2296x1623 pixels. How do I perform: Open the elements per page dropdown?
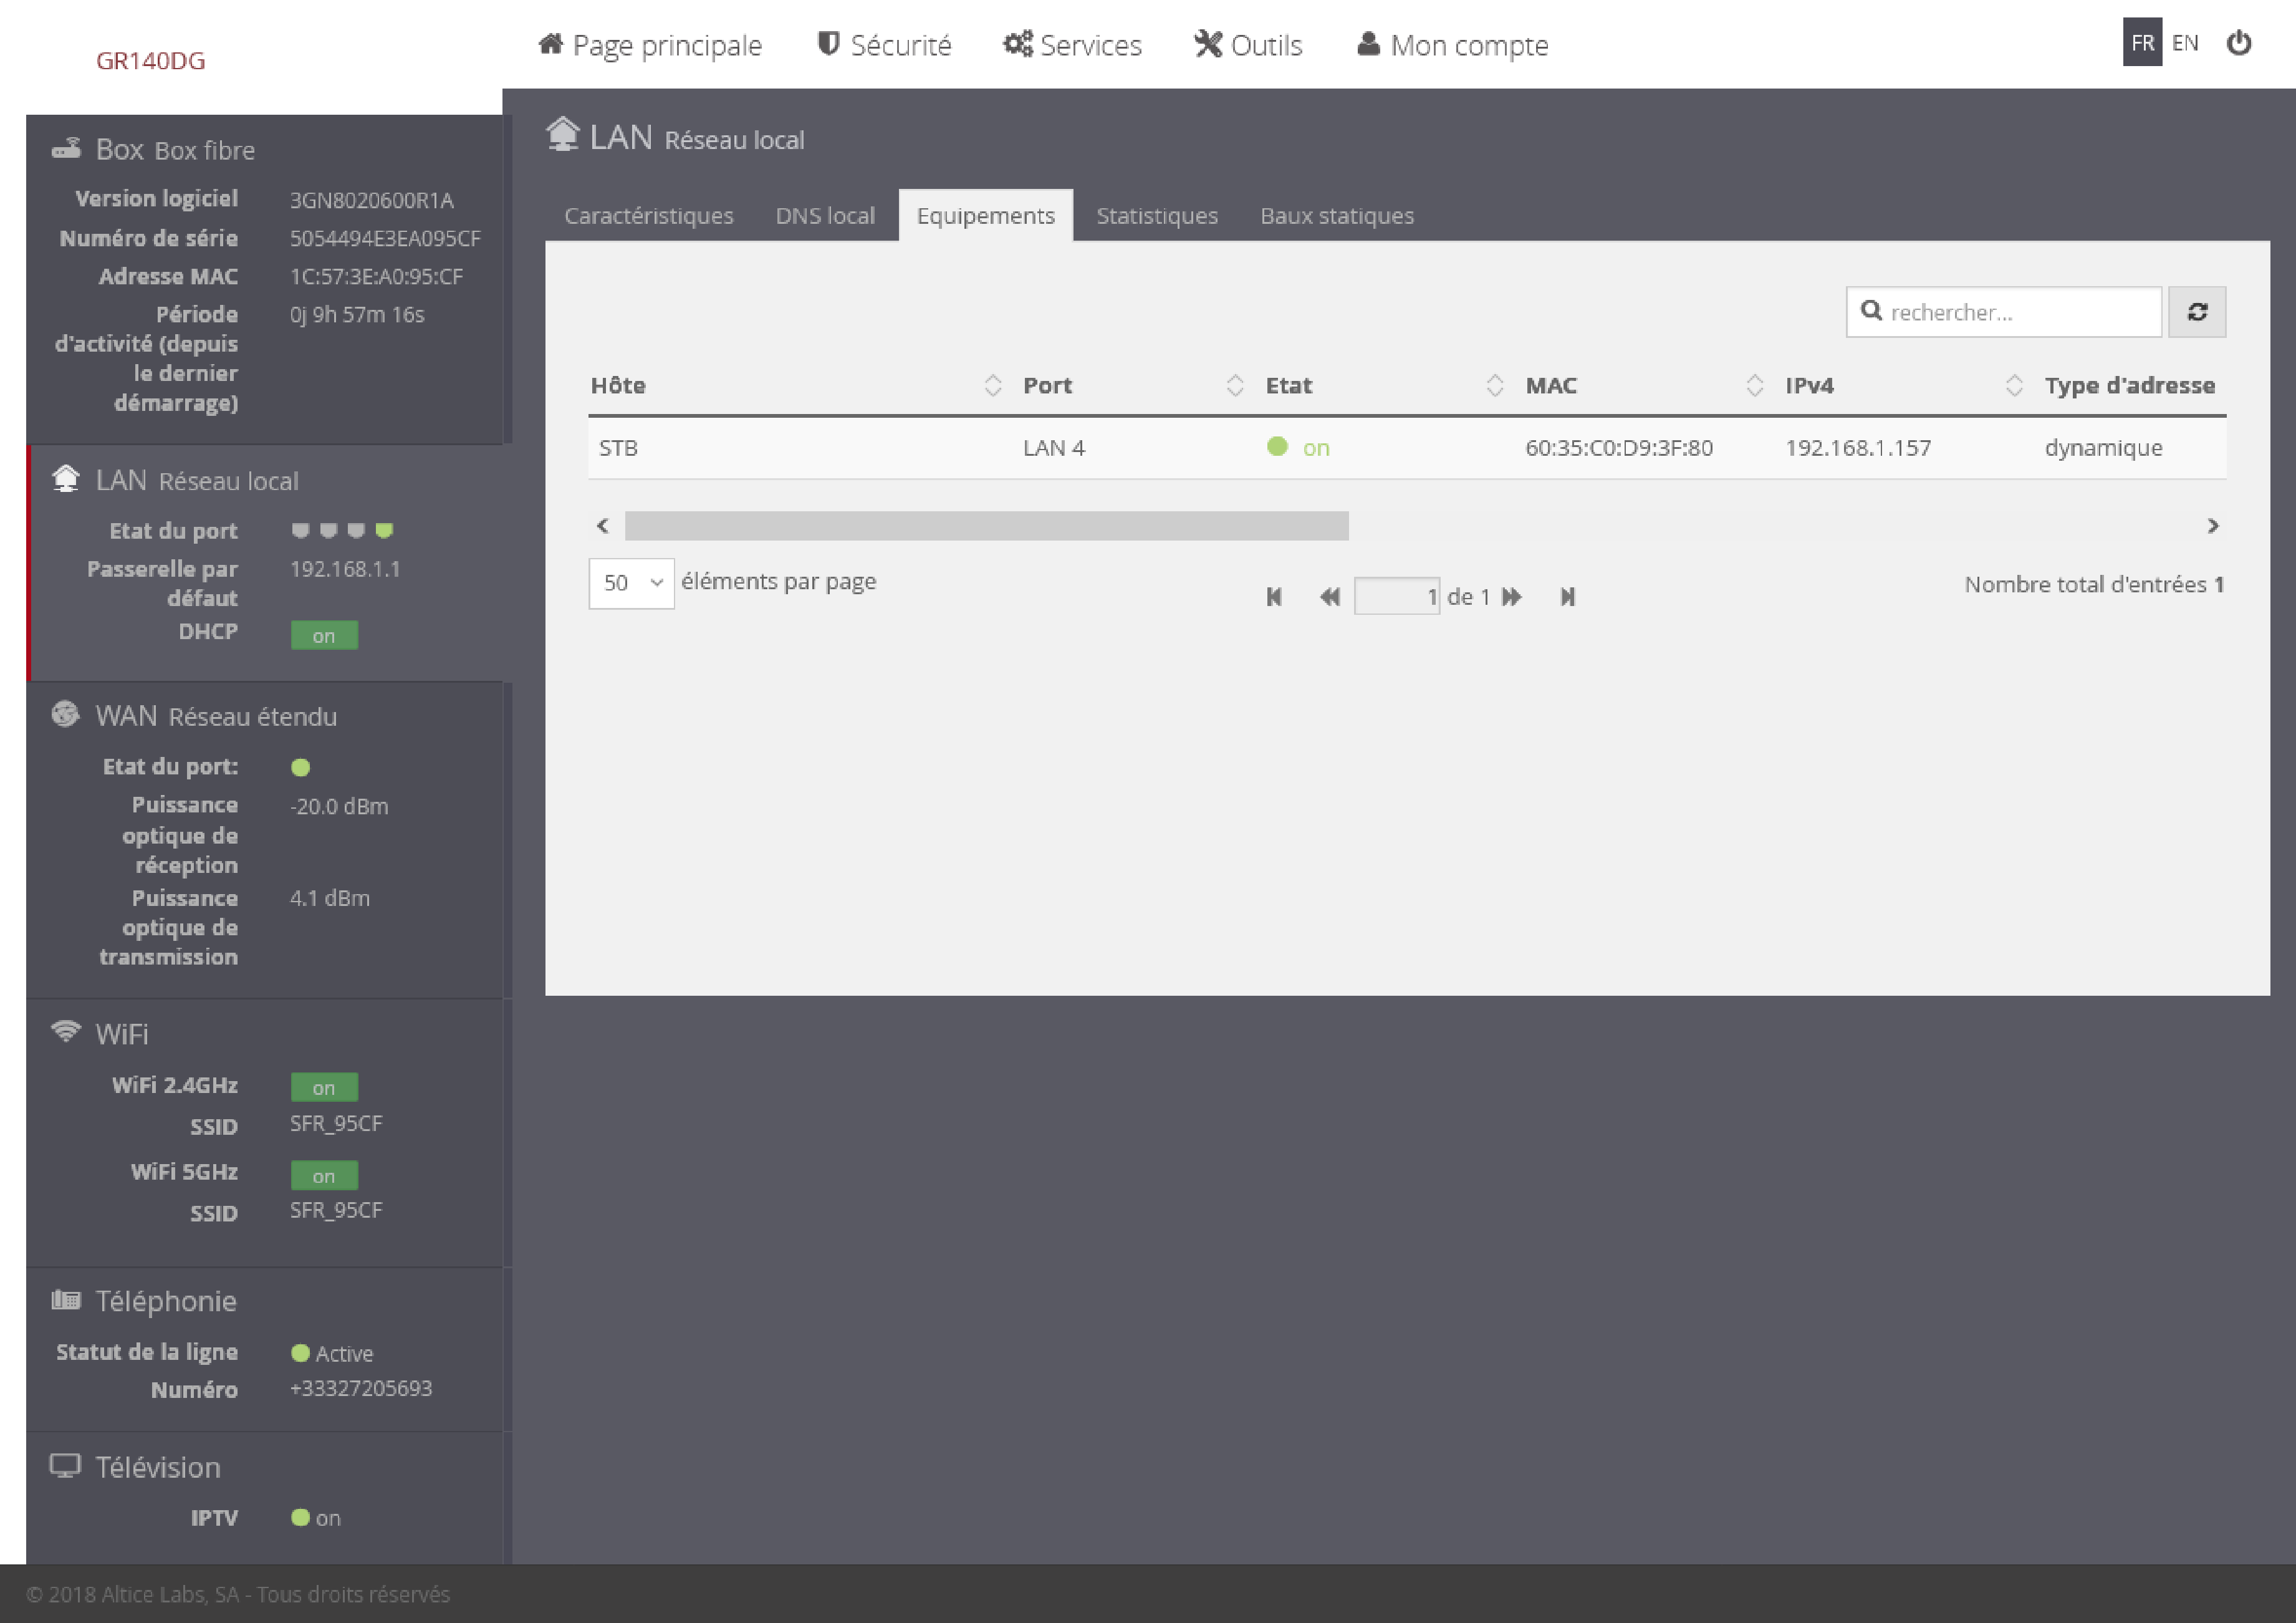[x=631, y=583]
